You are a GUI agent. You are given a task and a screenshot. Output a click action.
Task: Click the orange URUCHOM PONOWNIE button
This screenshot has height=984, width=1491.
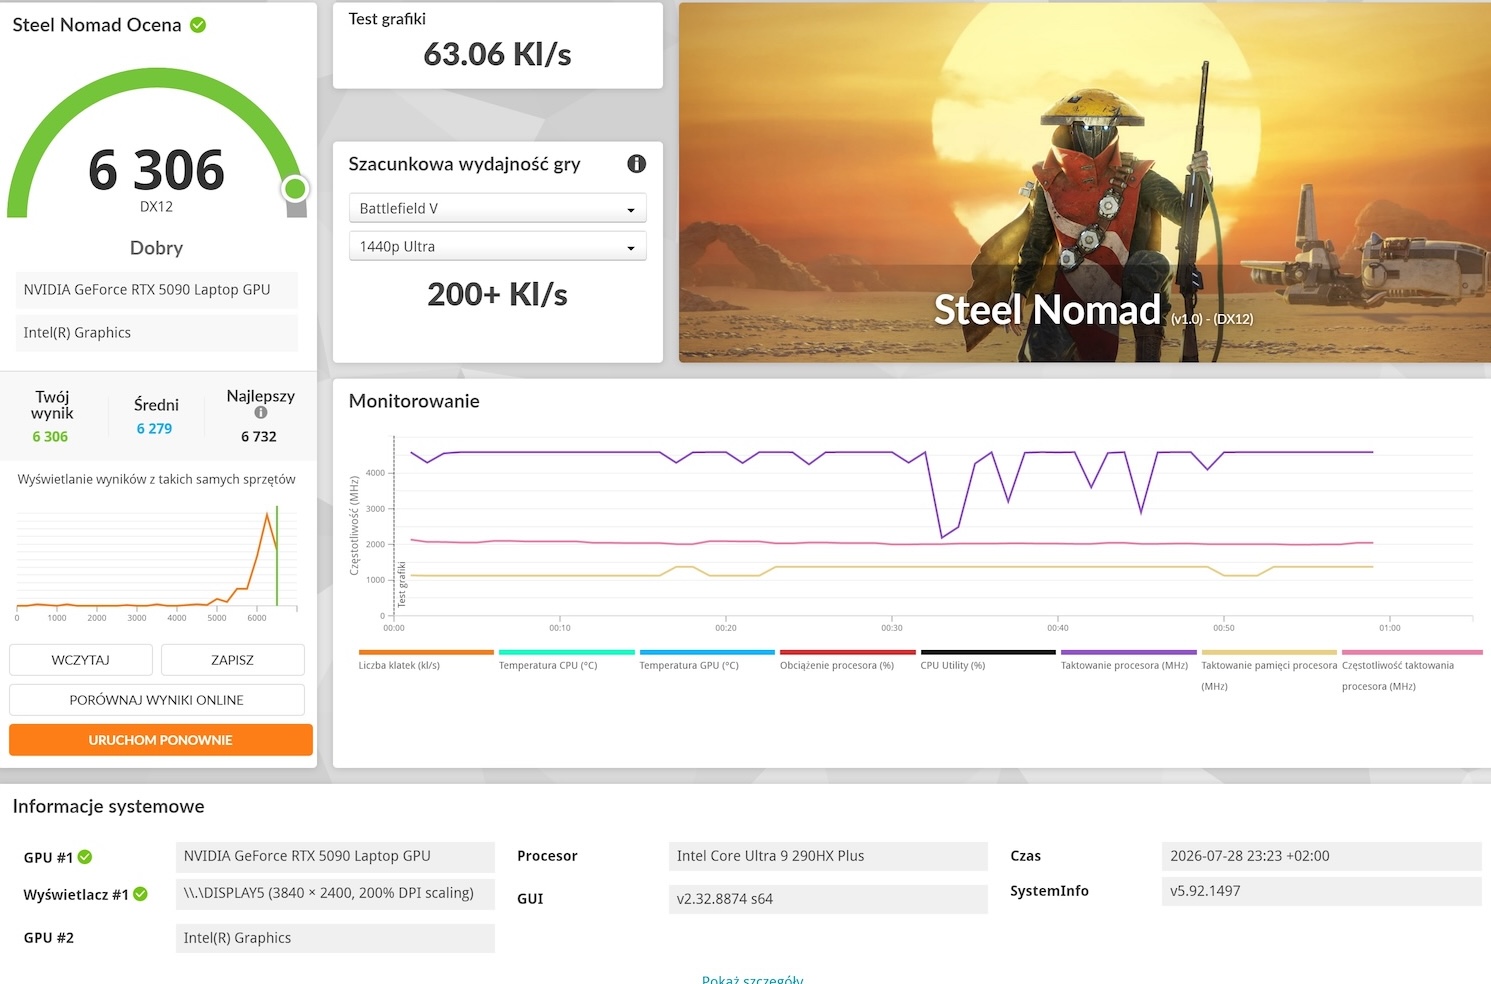(x=161, y=740)
